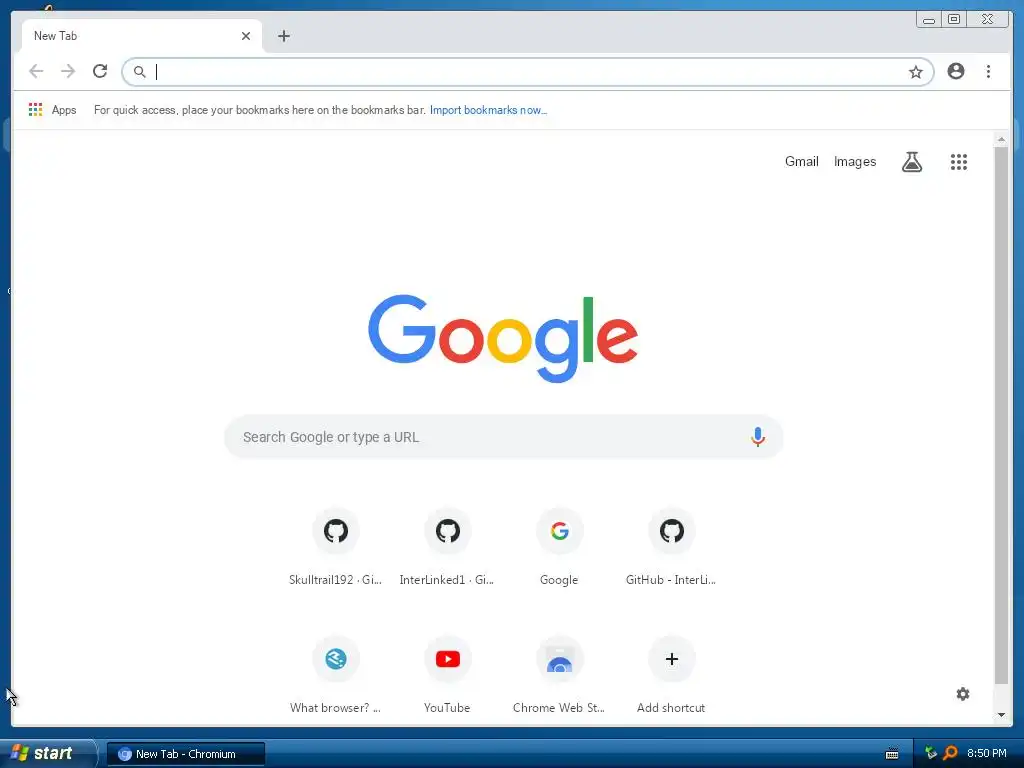Select New Tab - Chromium taskbar button
Screen dimensions: 1024x768
[186, 754]
